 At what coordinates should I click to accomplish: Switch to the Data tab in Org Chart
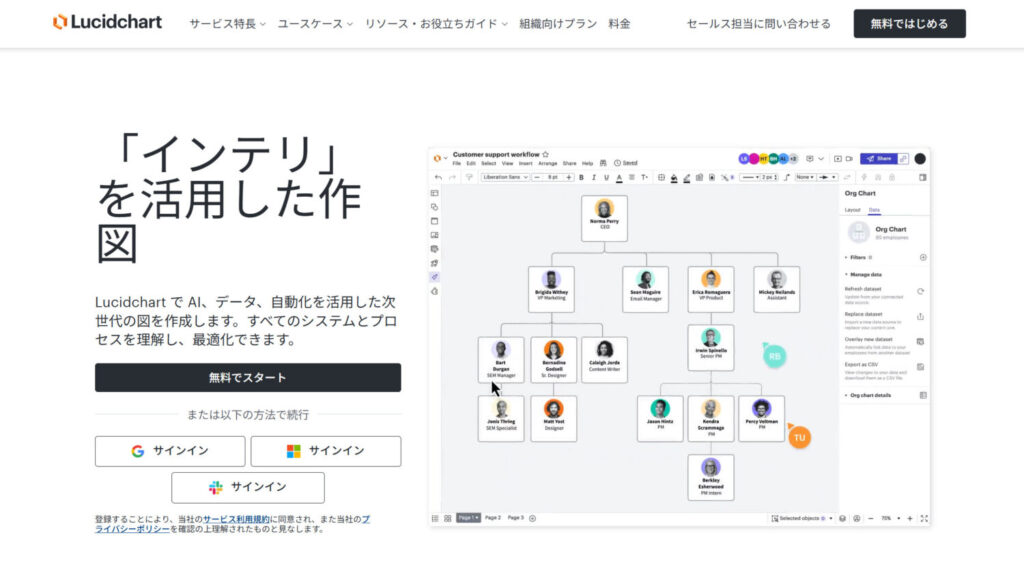click(x=874, y=210)
